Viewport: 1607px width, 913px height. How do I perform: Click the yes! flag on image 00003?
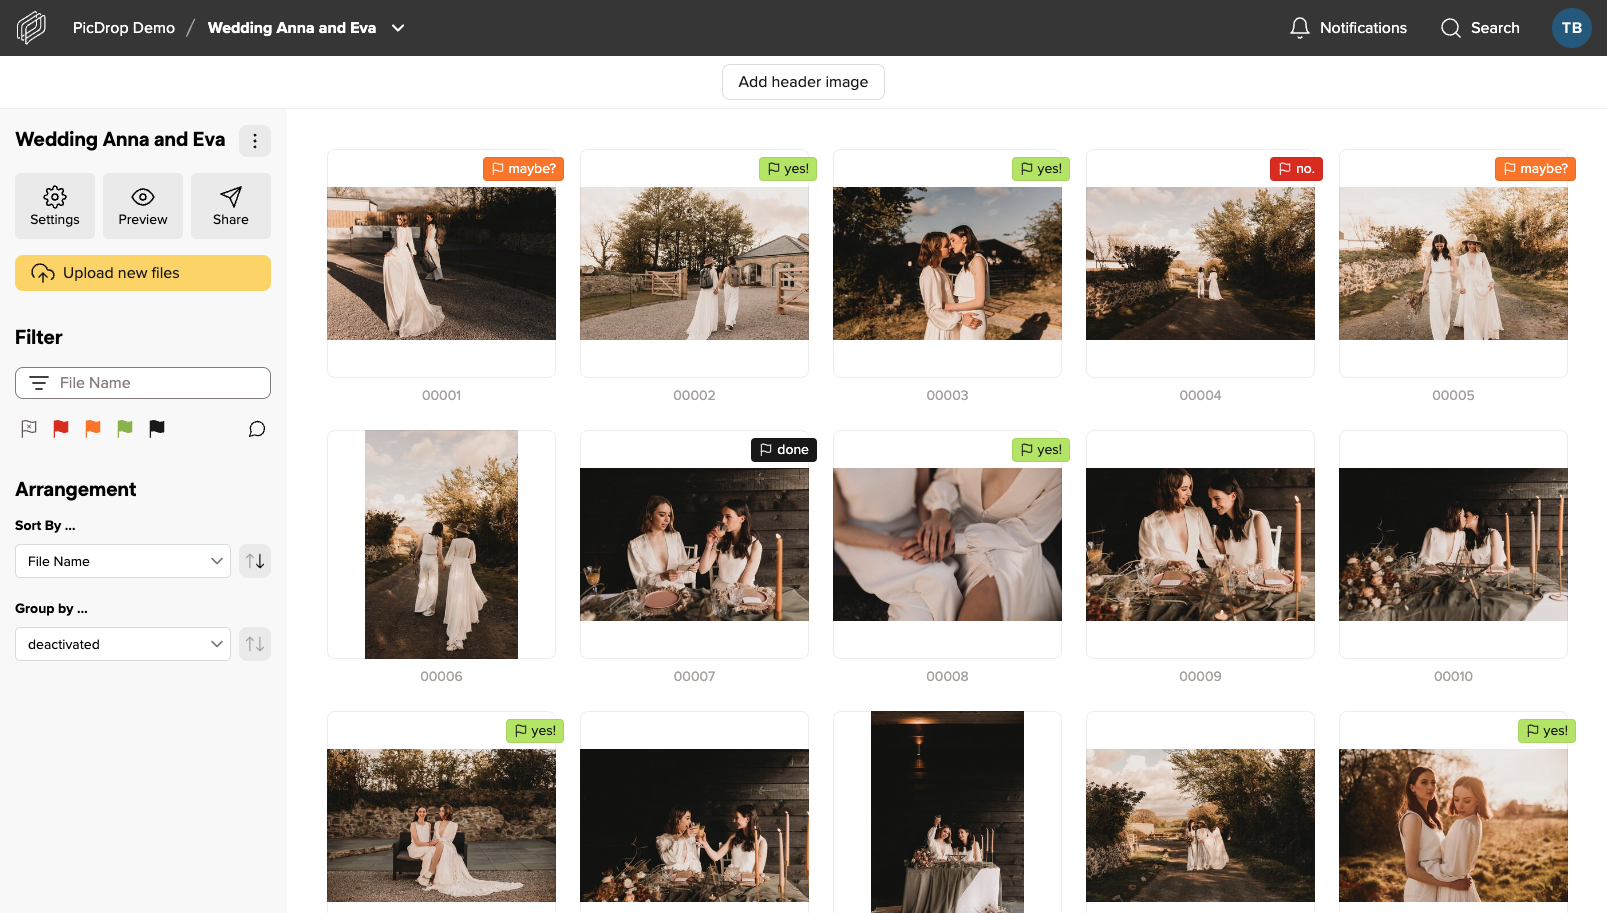pyautogui.click(x=1041, y=169)
